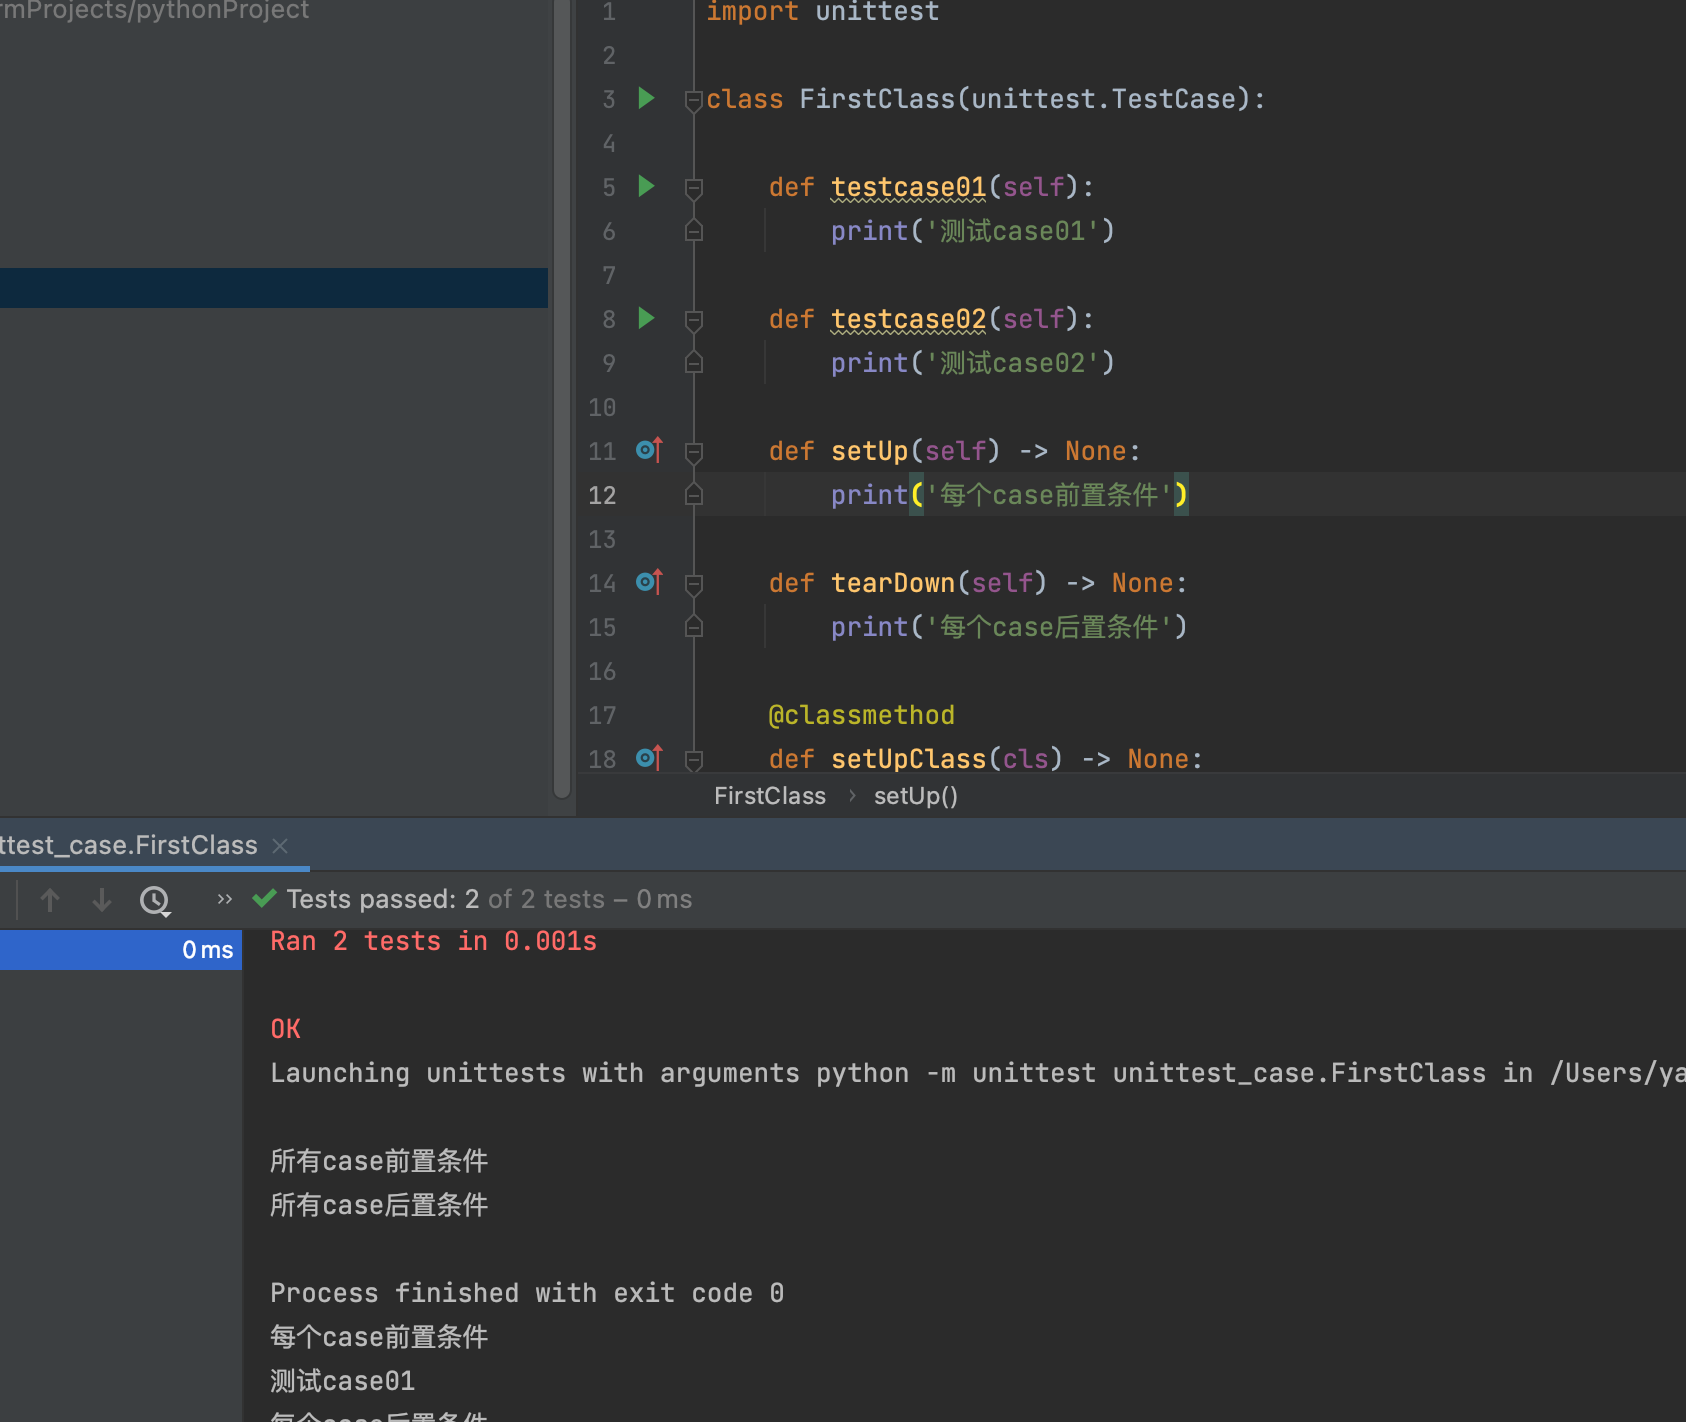Click 'import unittest' on line 1

(x=822, y=12)
